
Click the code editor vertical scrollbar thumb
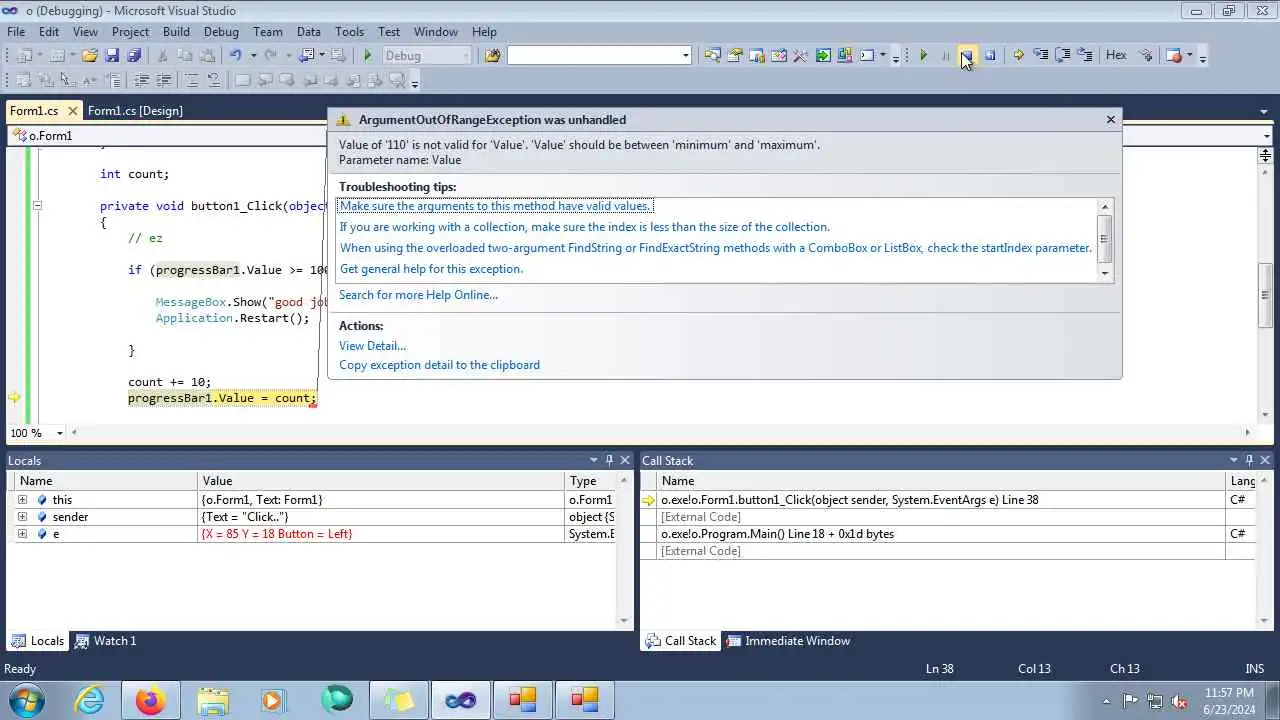(1265, 295)
